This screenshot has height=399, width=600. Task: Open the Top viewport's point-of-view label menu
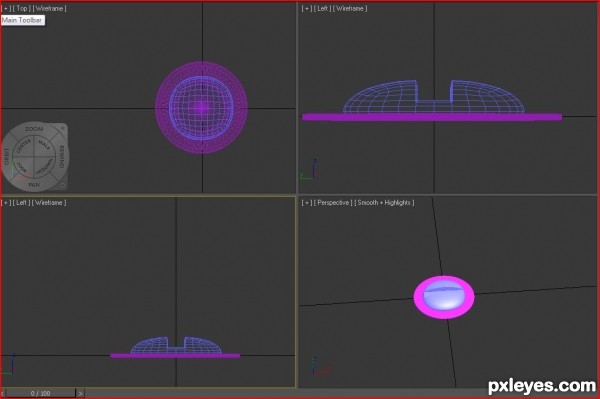[x=22, y=8]
